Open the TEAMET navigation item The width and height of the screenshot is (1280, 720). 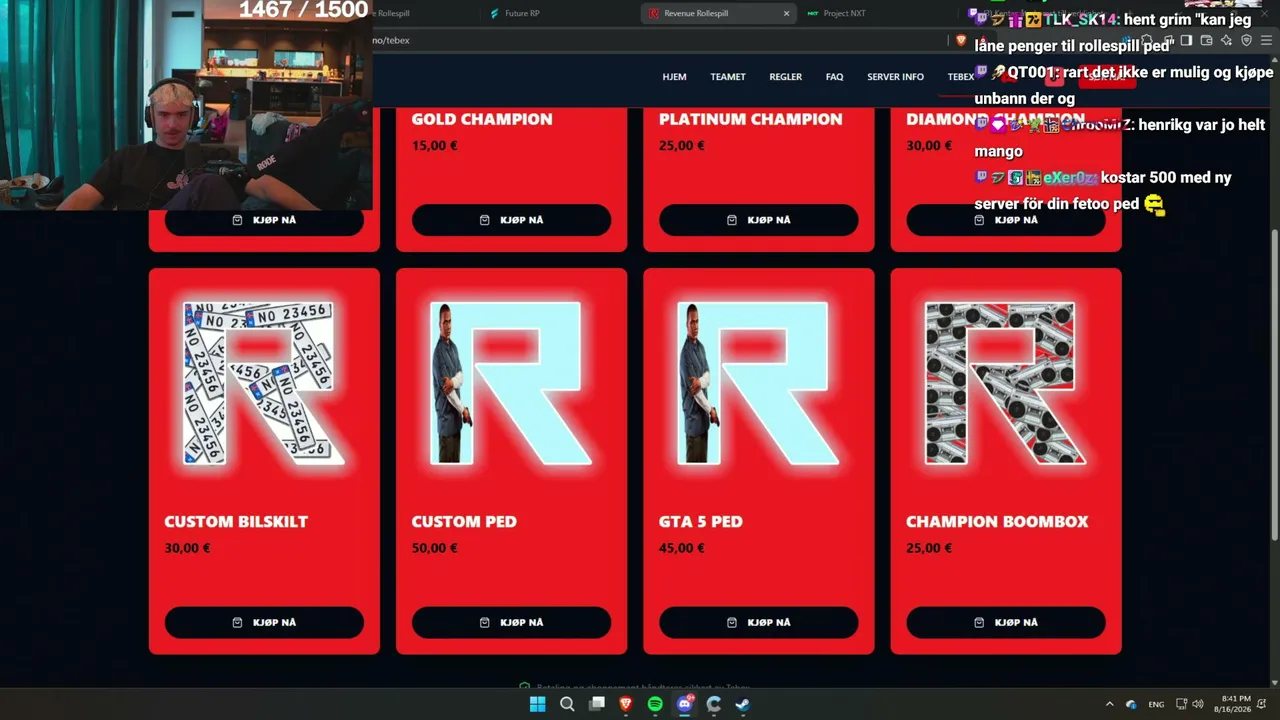click(x=728, y=77)
